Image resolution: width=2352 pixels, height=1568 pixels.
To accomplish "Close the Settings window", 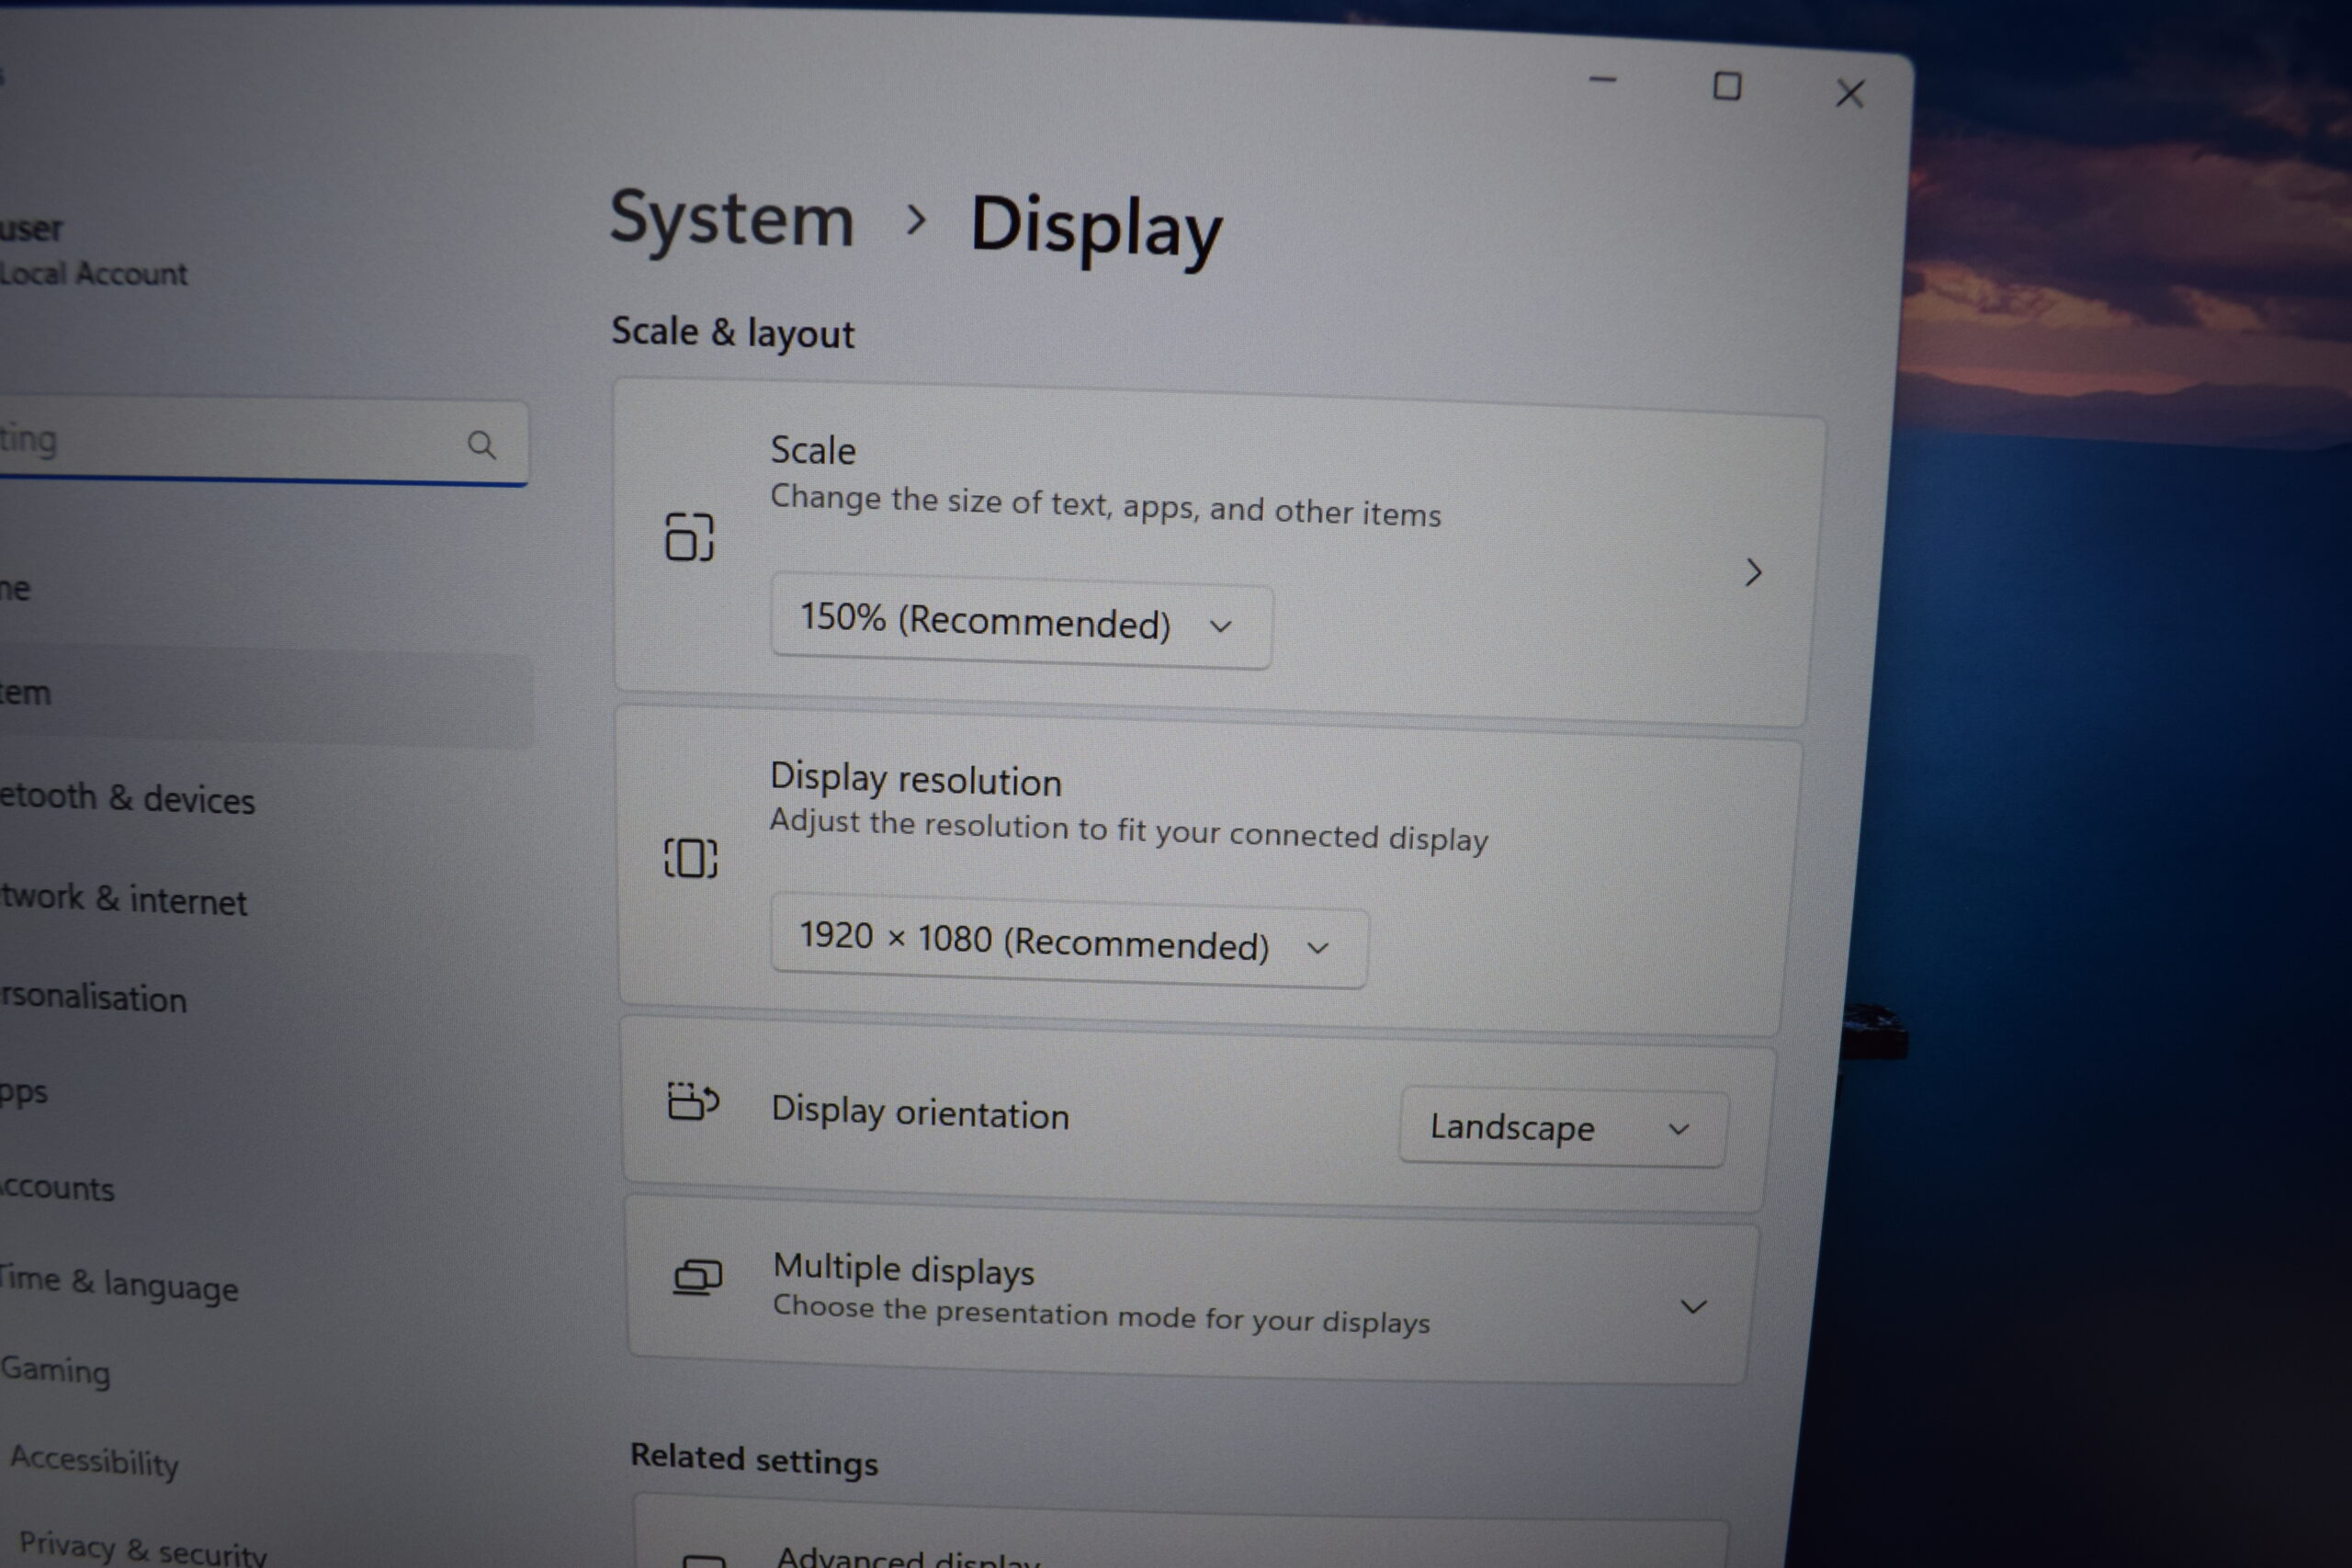I will [x=1850, y=93].
